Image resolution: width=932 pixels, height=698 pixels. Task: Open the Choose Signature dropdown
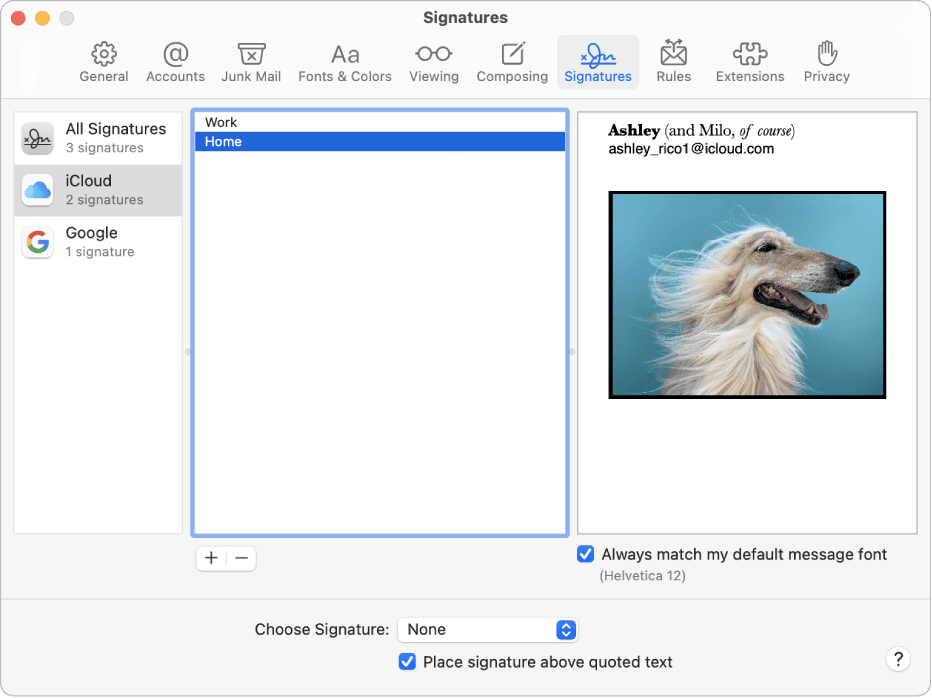click(487, 630)
